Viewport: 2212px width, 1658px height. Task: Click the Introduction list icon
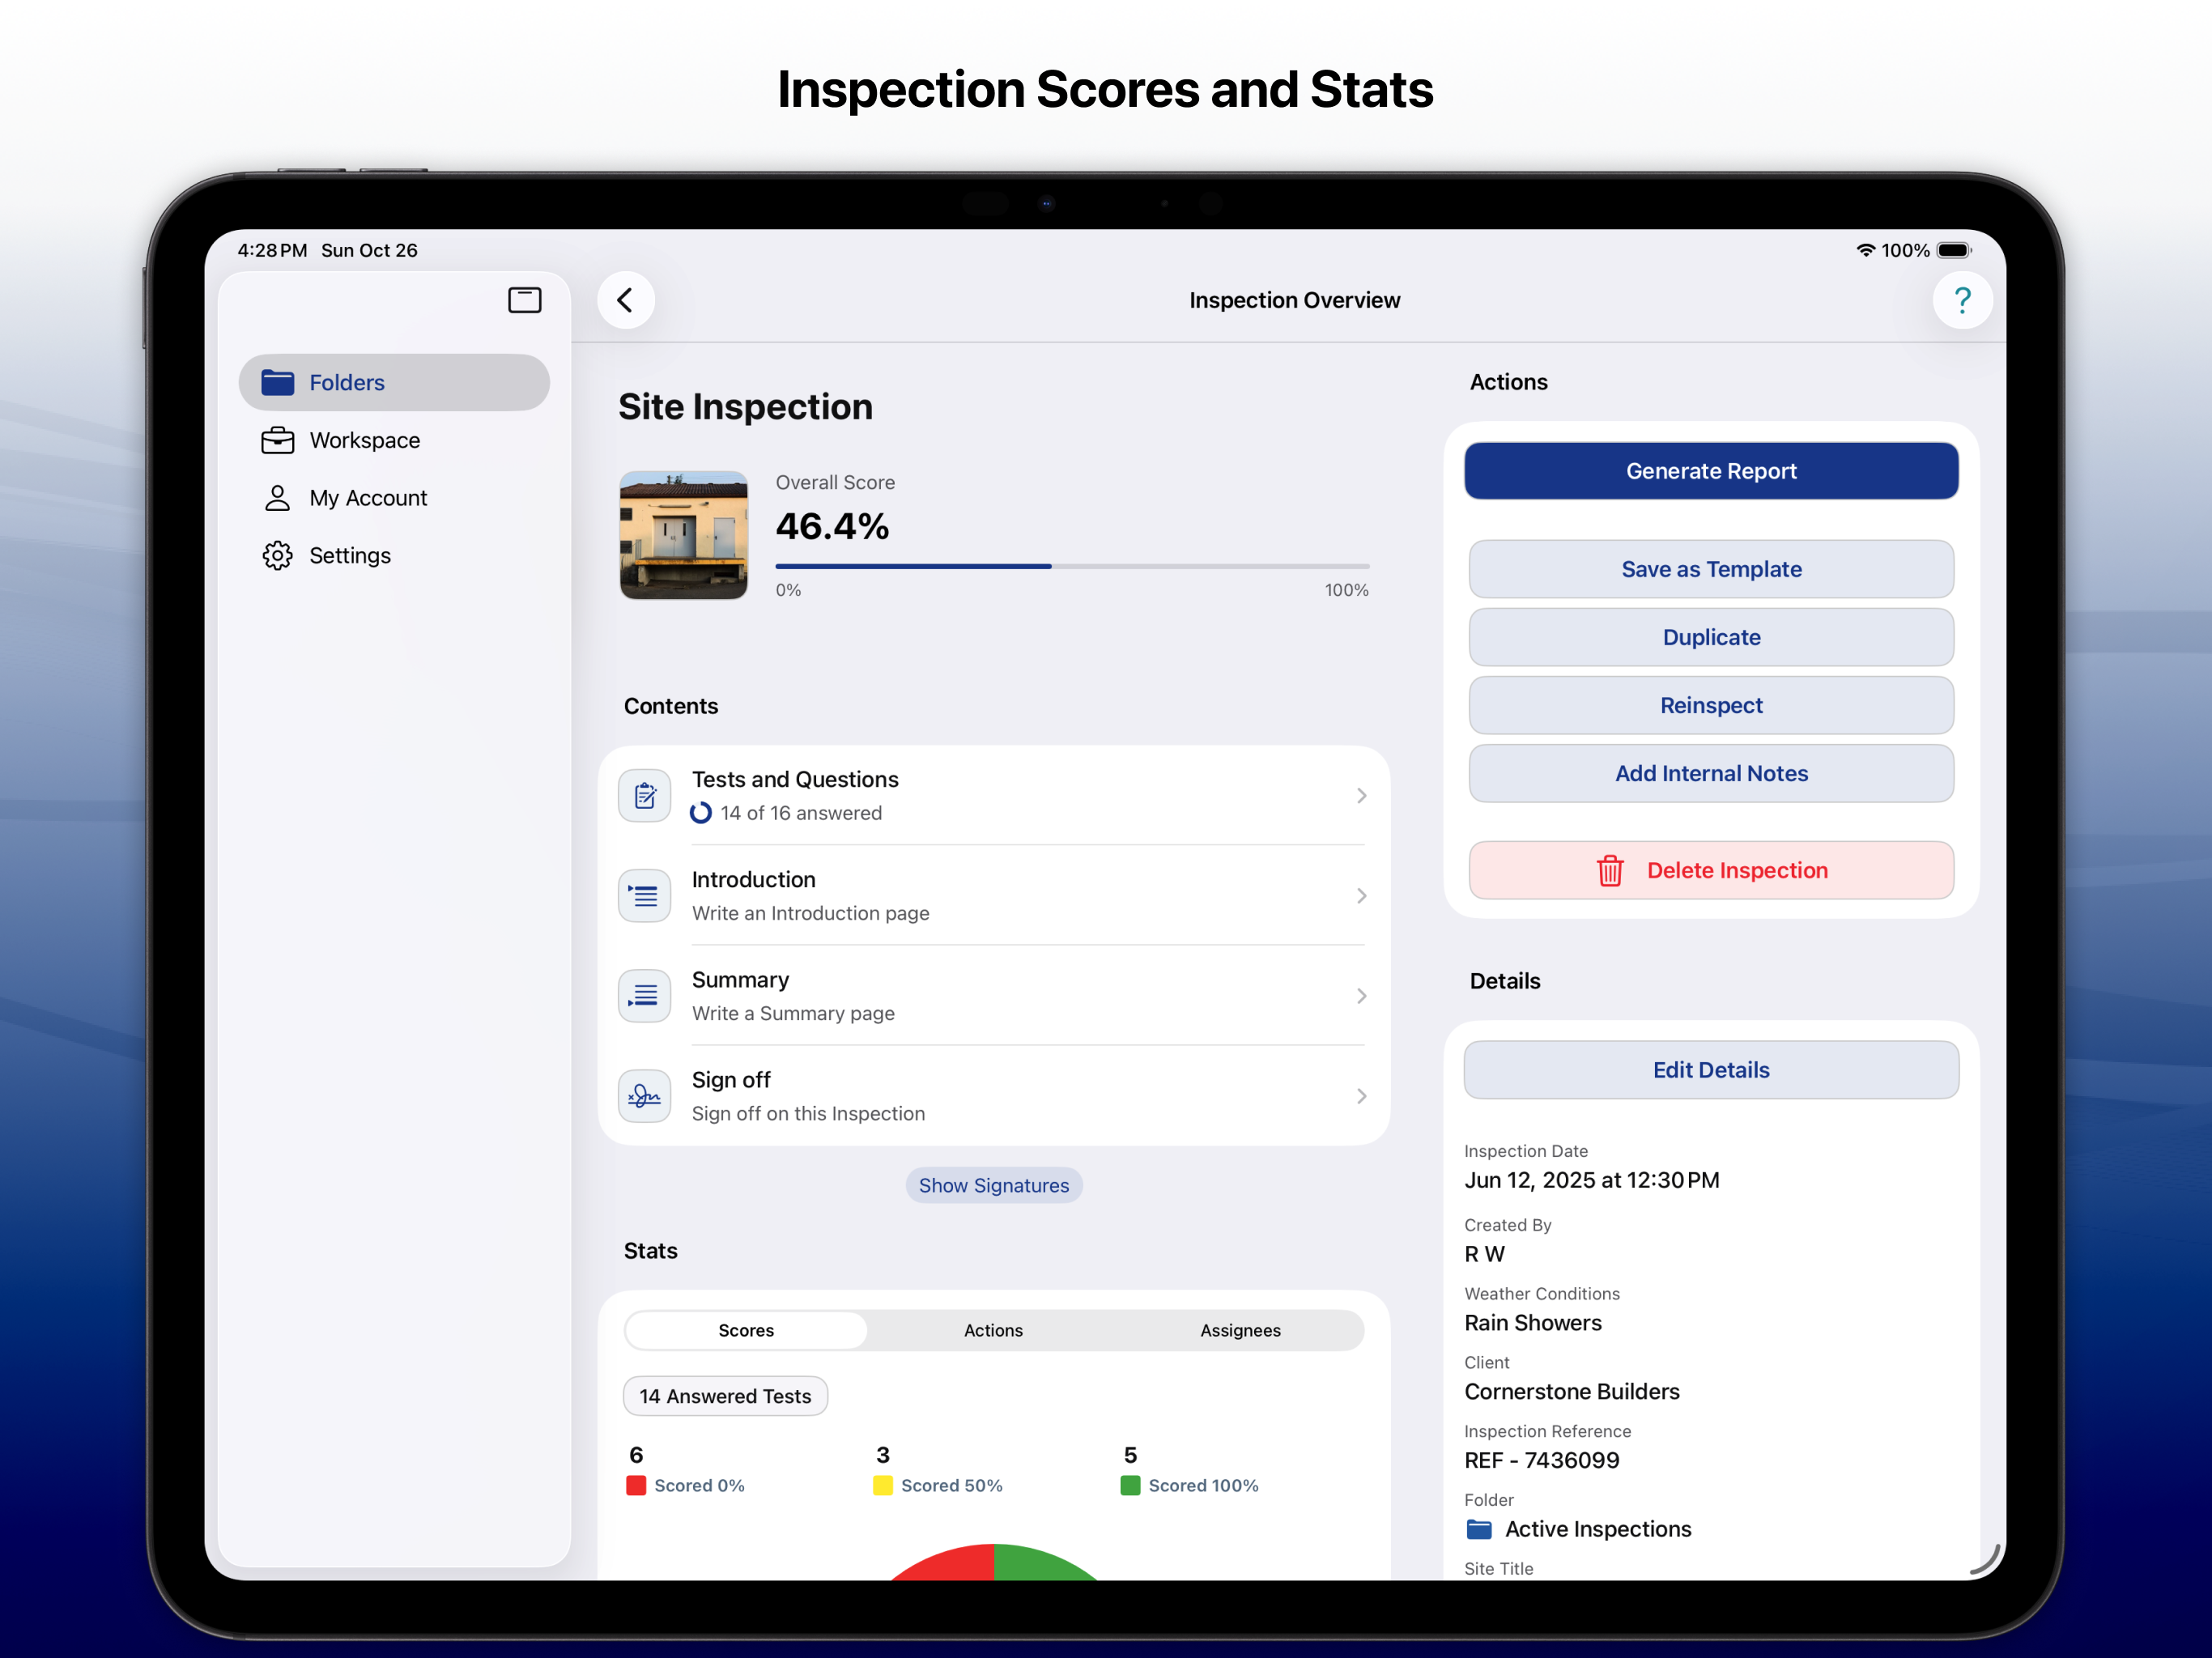[x=645, y=896]
